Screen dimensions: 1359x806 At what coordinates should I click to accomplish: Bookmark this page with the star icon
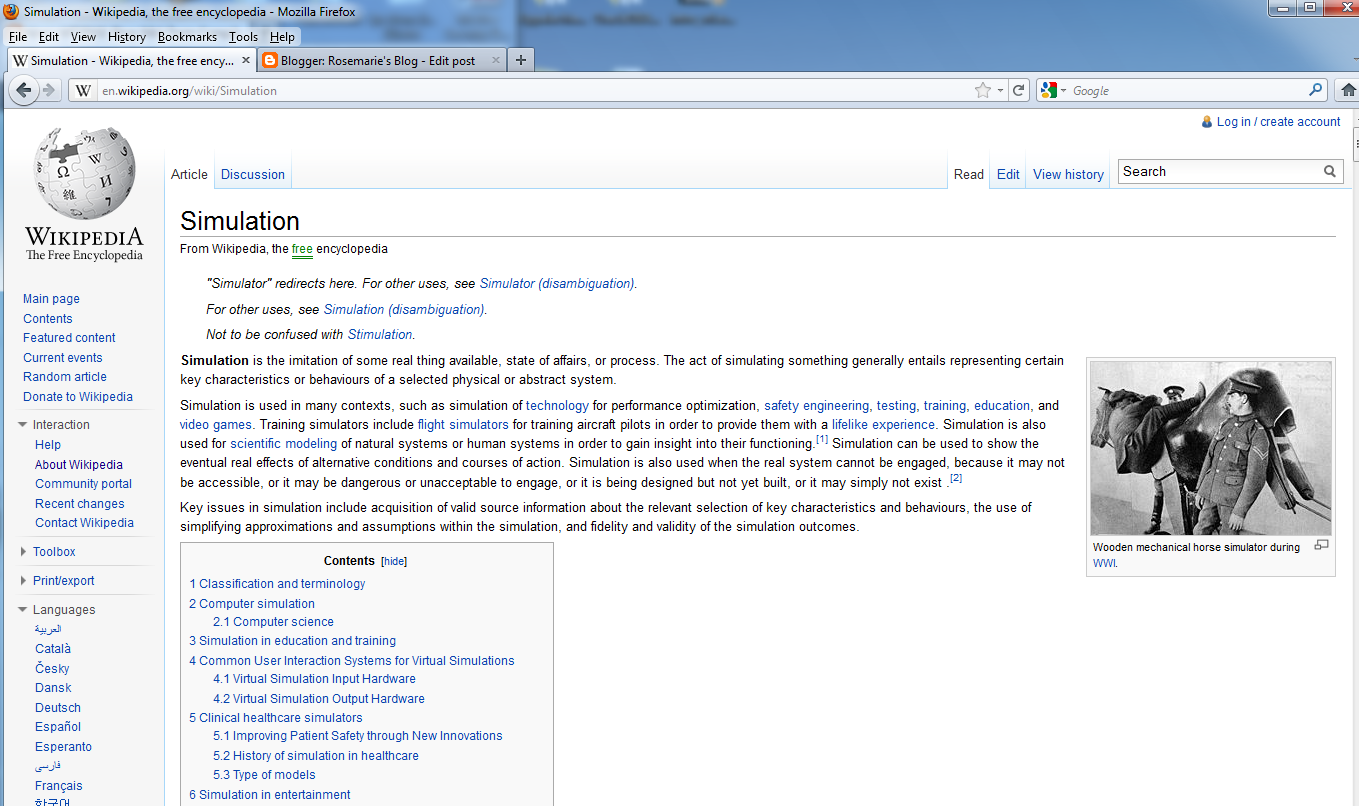point(983,90)
